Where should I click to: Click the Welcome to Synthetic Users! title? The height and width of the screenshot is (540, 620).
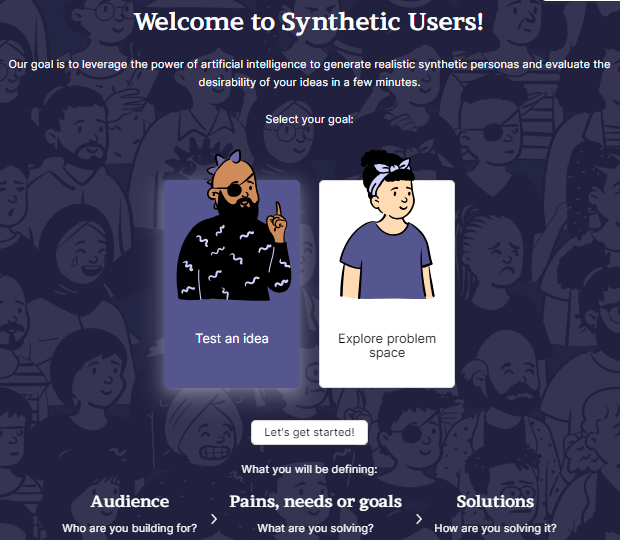(x=309, y=21)
